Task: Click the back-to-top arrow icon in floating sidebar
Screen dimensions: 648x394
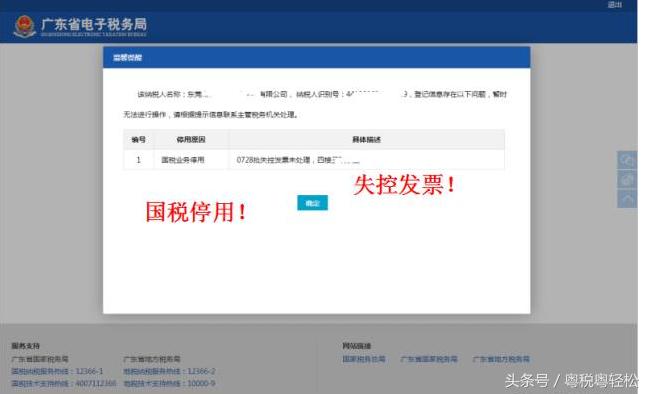Action: pos(627,199)
